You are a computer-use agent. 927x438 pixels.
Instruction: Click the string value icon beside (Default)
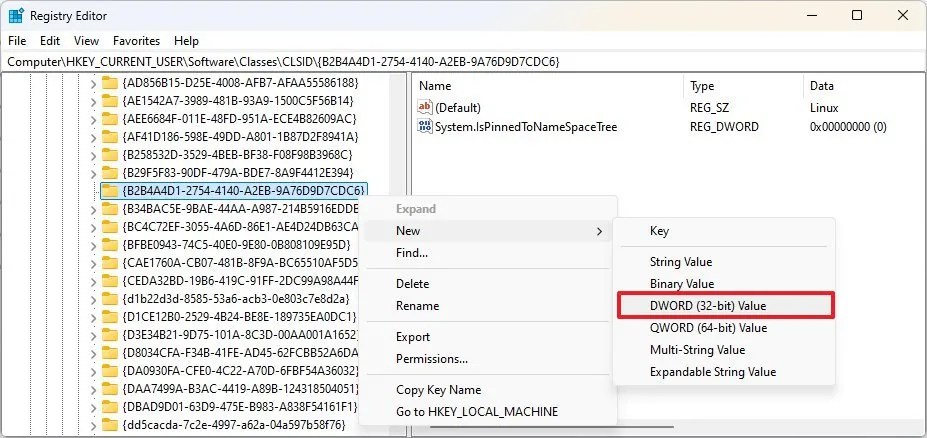tap(425, 108)
